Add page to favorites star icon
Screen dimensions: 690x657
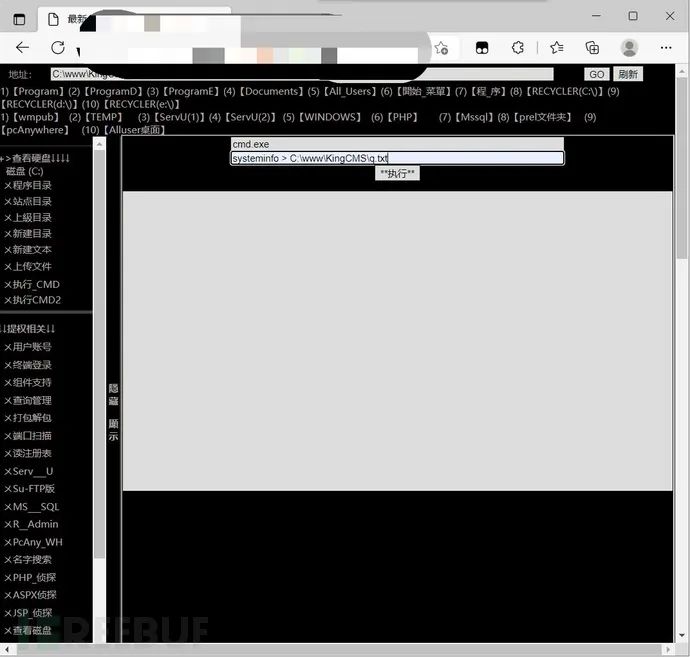(x=441, y=47)
